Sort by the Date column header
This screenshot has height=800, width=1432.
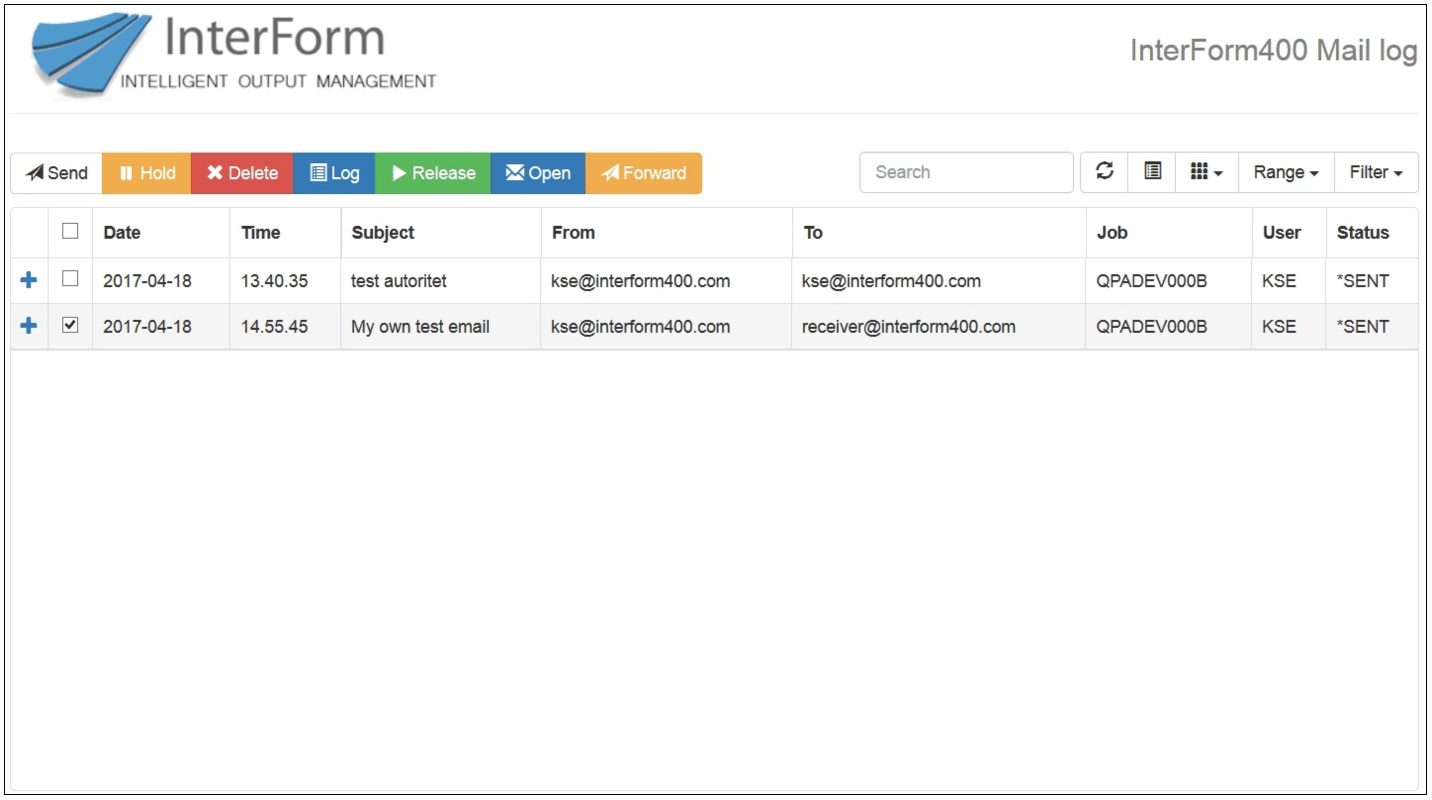pos(161,232)
